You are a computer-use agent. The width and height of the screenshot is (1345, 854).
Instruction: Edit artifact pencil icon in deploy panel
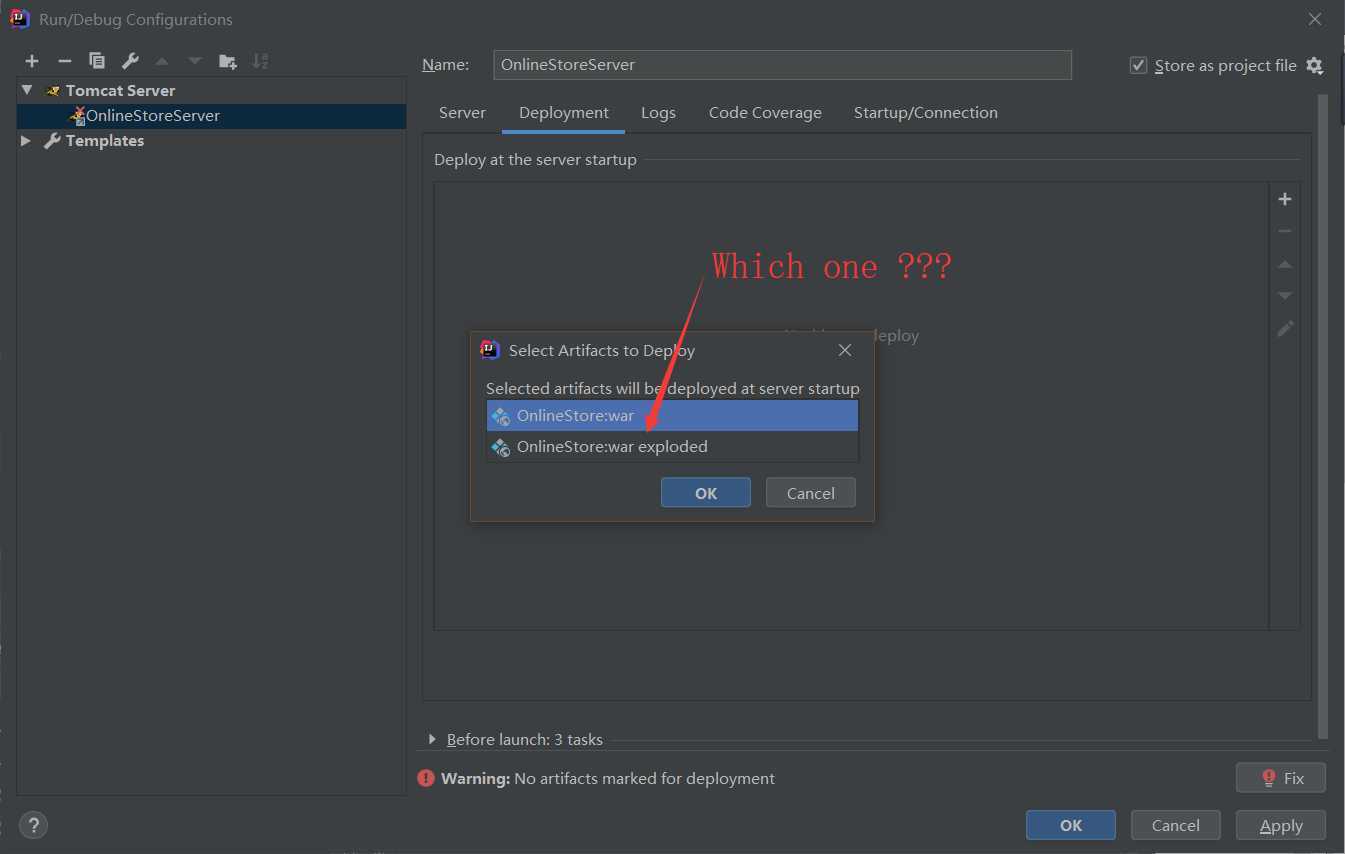point(1285,329)
